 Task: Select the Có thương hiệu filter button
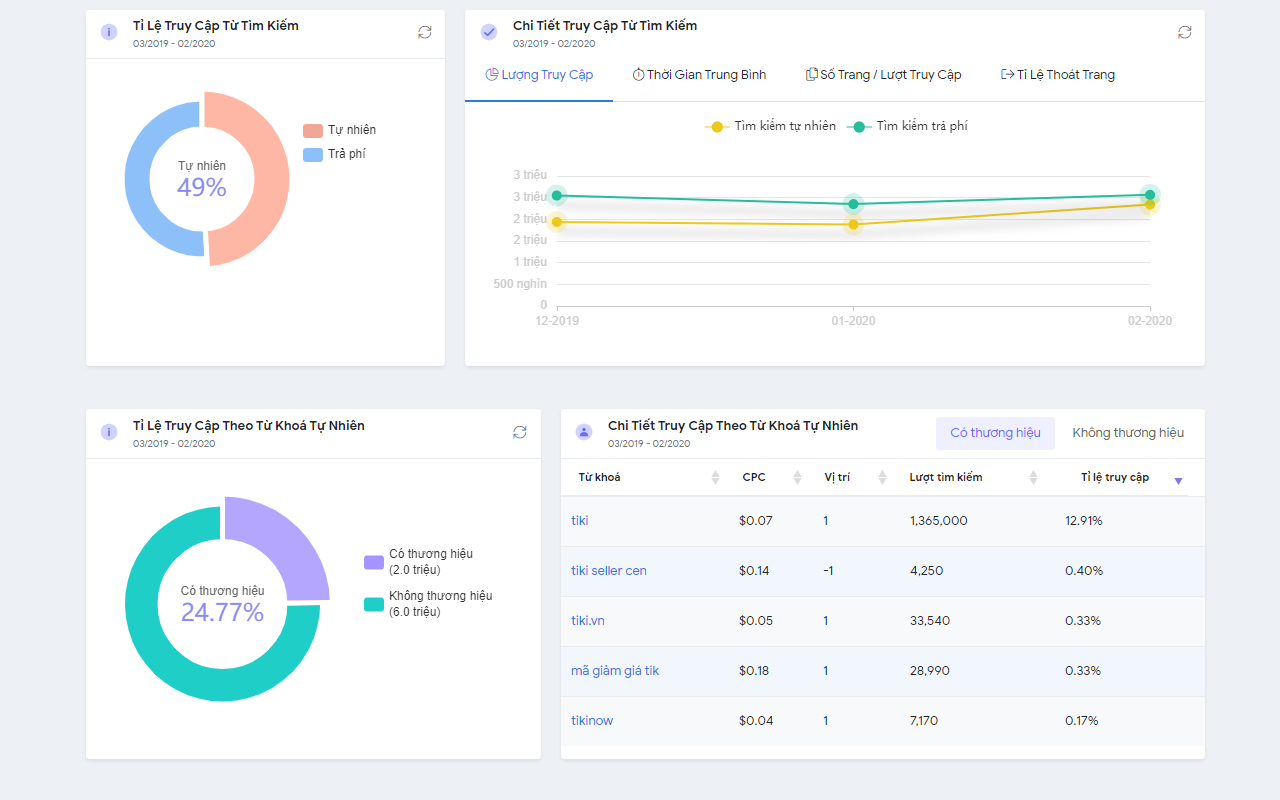[995, 433]
